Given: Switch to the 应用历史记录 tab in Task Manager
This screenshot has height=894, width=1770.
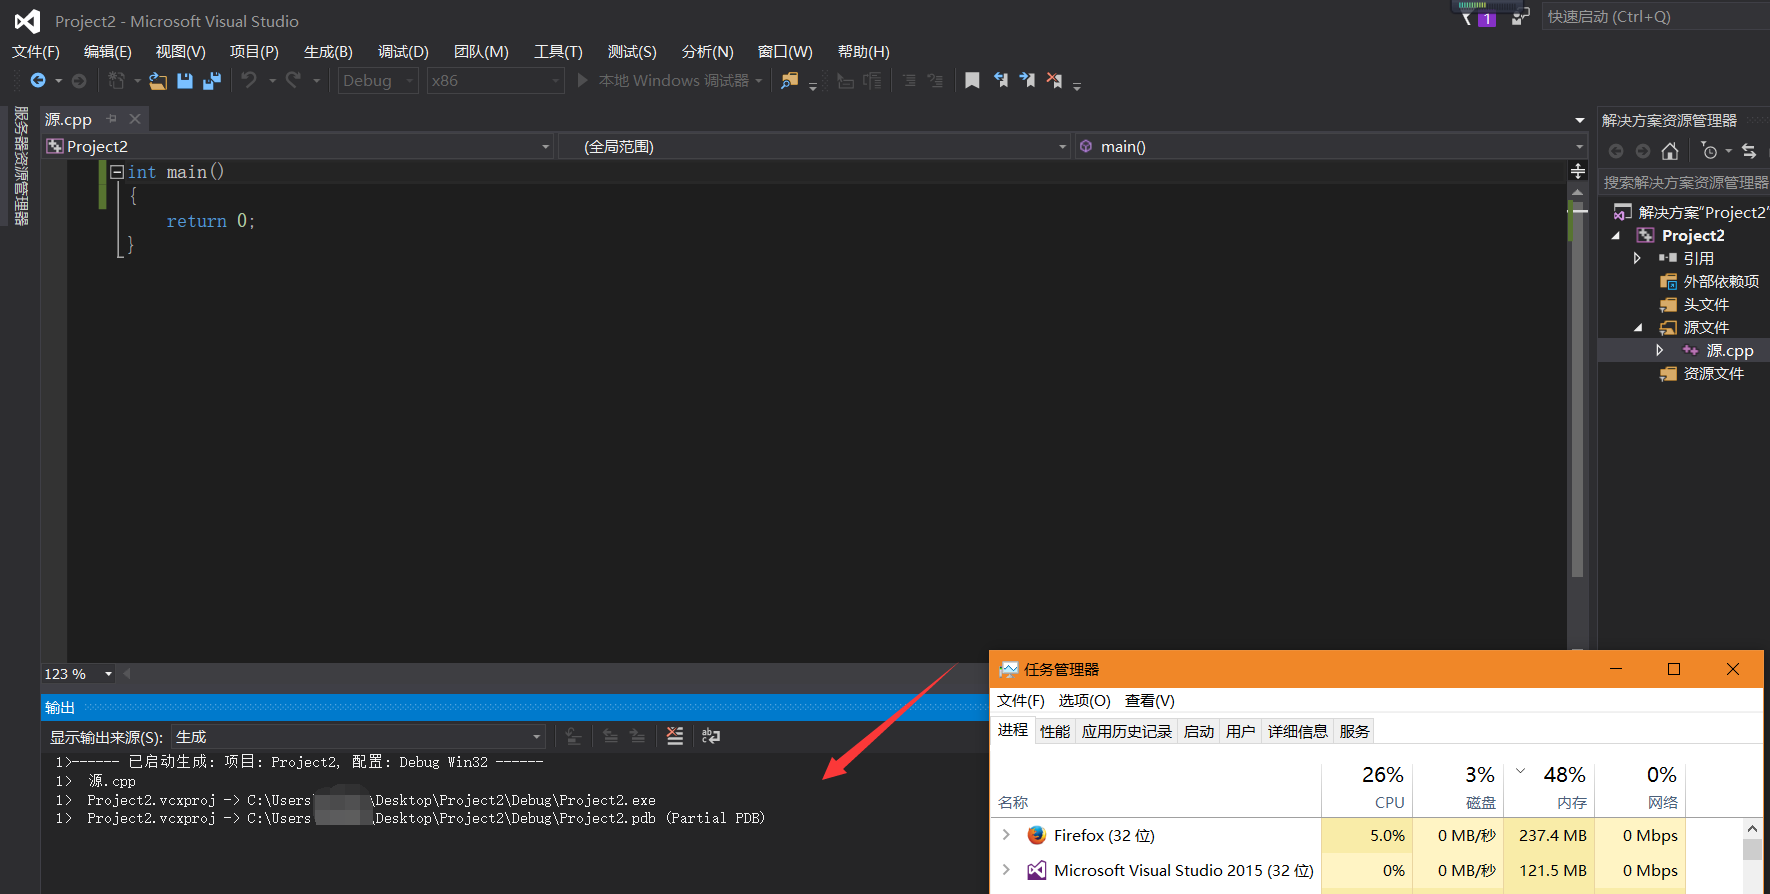Looking at the screenshot, I should [1126, 731].
